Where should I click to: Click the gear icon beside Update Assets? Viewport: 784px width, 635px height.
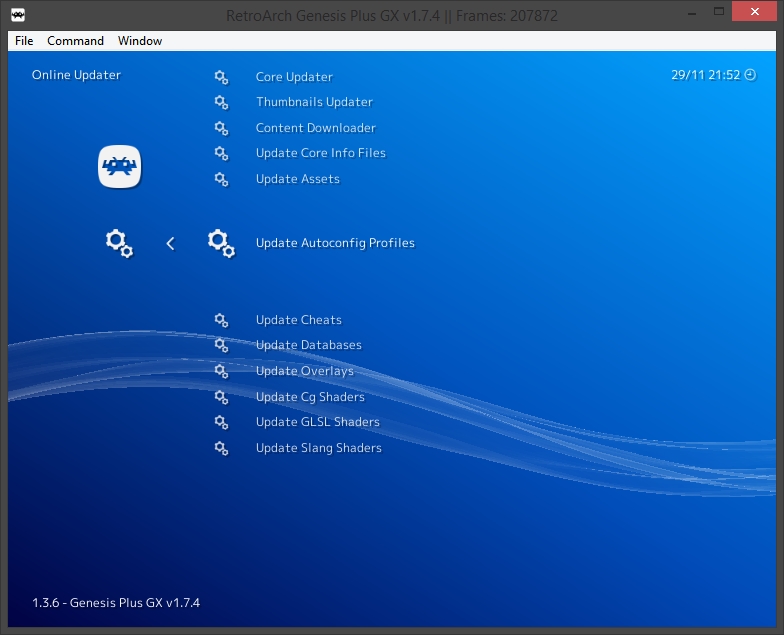(x=222, y=180)
